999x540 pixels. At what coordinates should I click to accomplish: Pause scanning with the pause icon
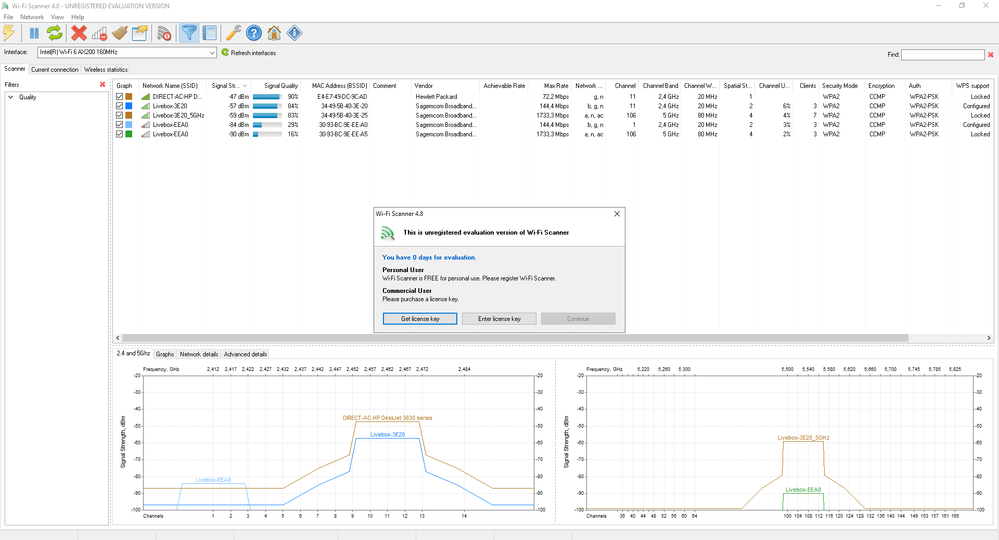(x=33, y=33)
